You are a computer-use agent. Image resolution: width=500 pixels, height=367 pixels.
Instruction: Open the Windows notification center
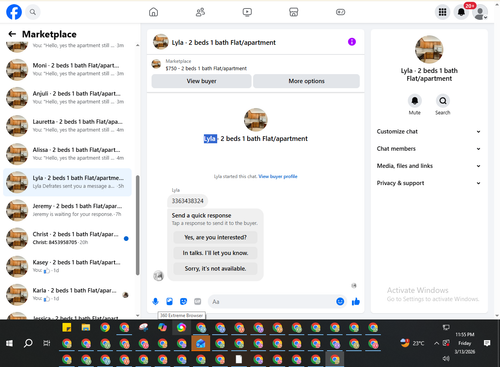click(x=487, y=343)
